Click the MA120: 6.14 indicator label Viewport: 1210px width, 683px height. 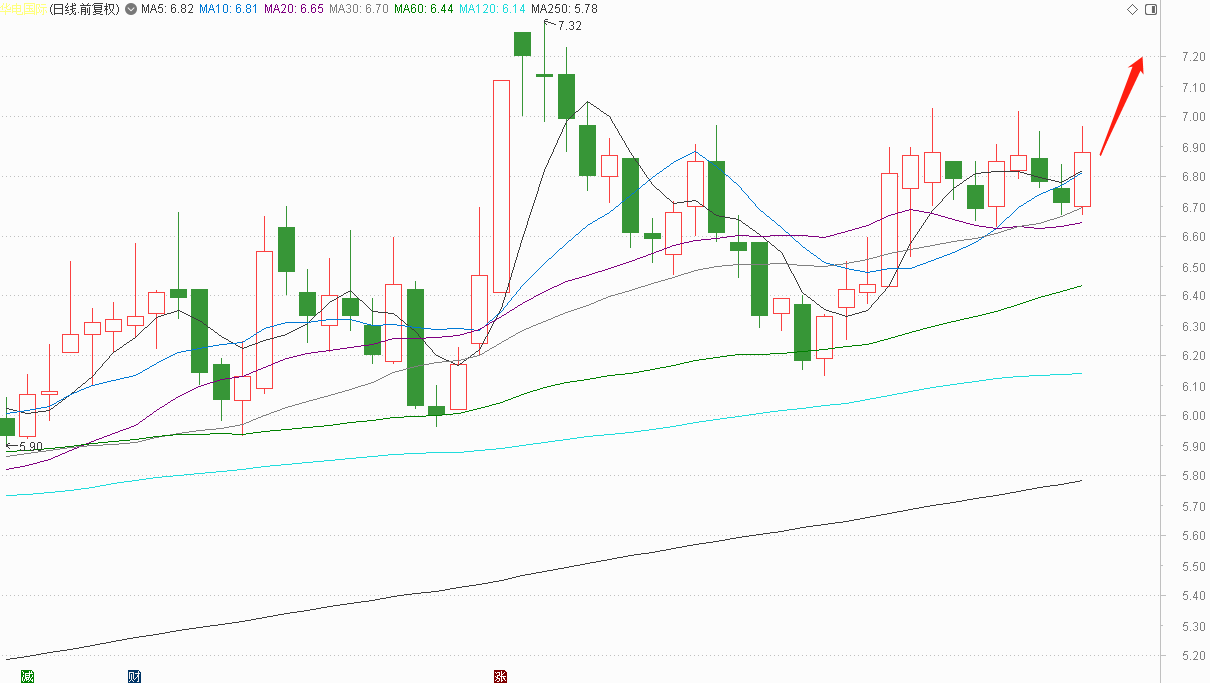point(492,9)
